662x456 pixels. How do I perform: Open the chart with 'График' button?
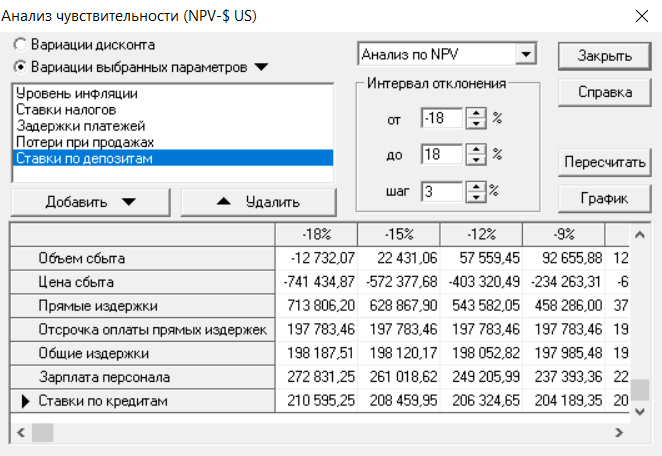pos(605,198)
